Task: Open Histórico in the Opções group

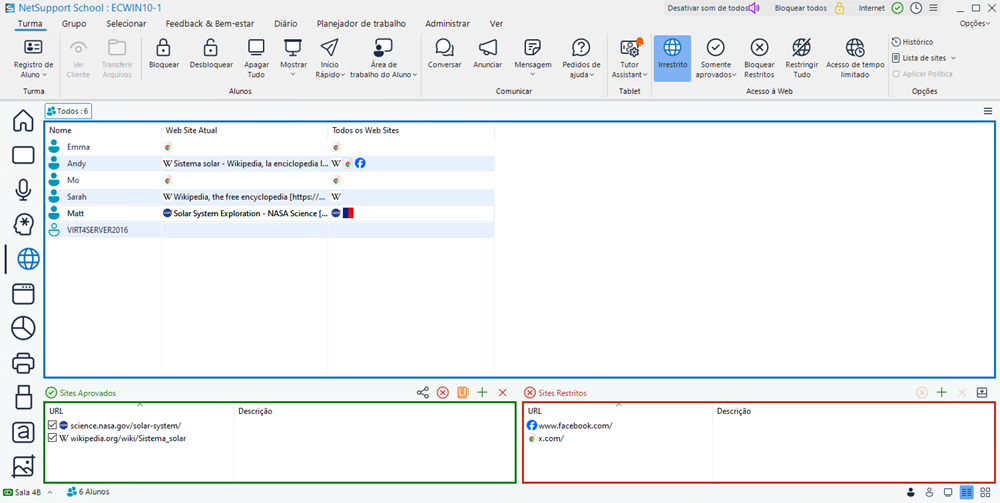Action: point(913,41)
